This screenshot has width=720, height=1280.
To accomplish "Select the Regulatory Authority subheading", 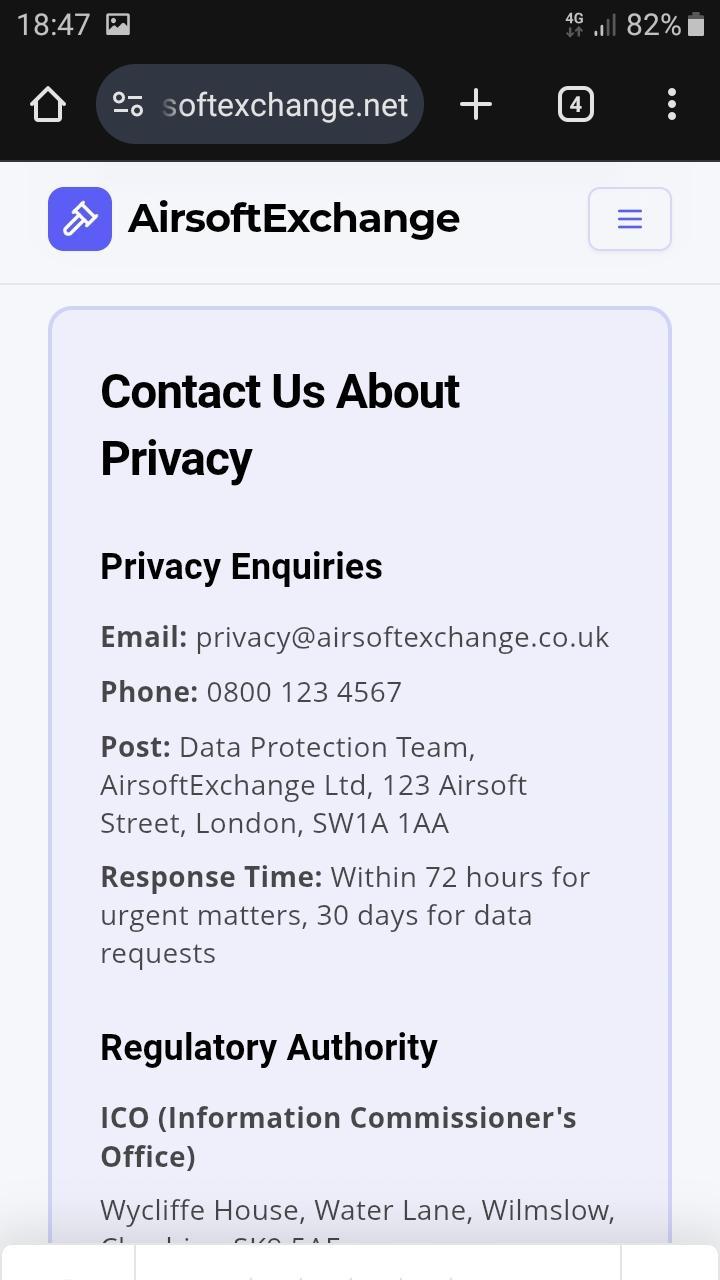I will 269,1047.
